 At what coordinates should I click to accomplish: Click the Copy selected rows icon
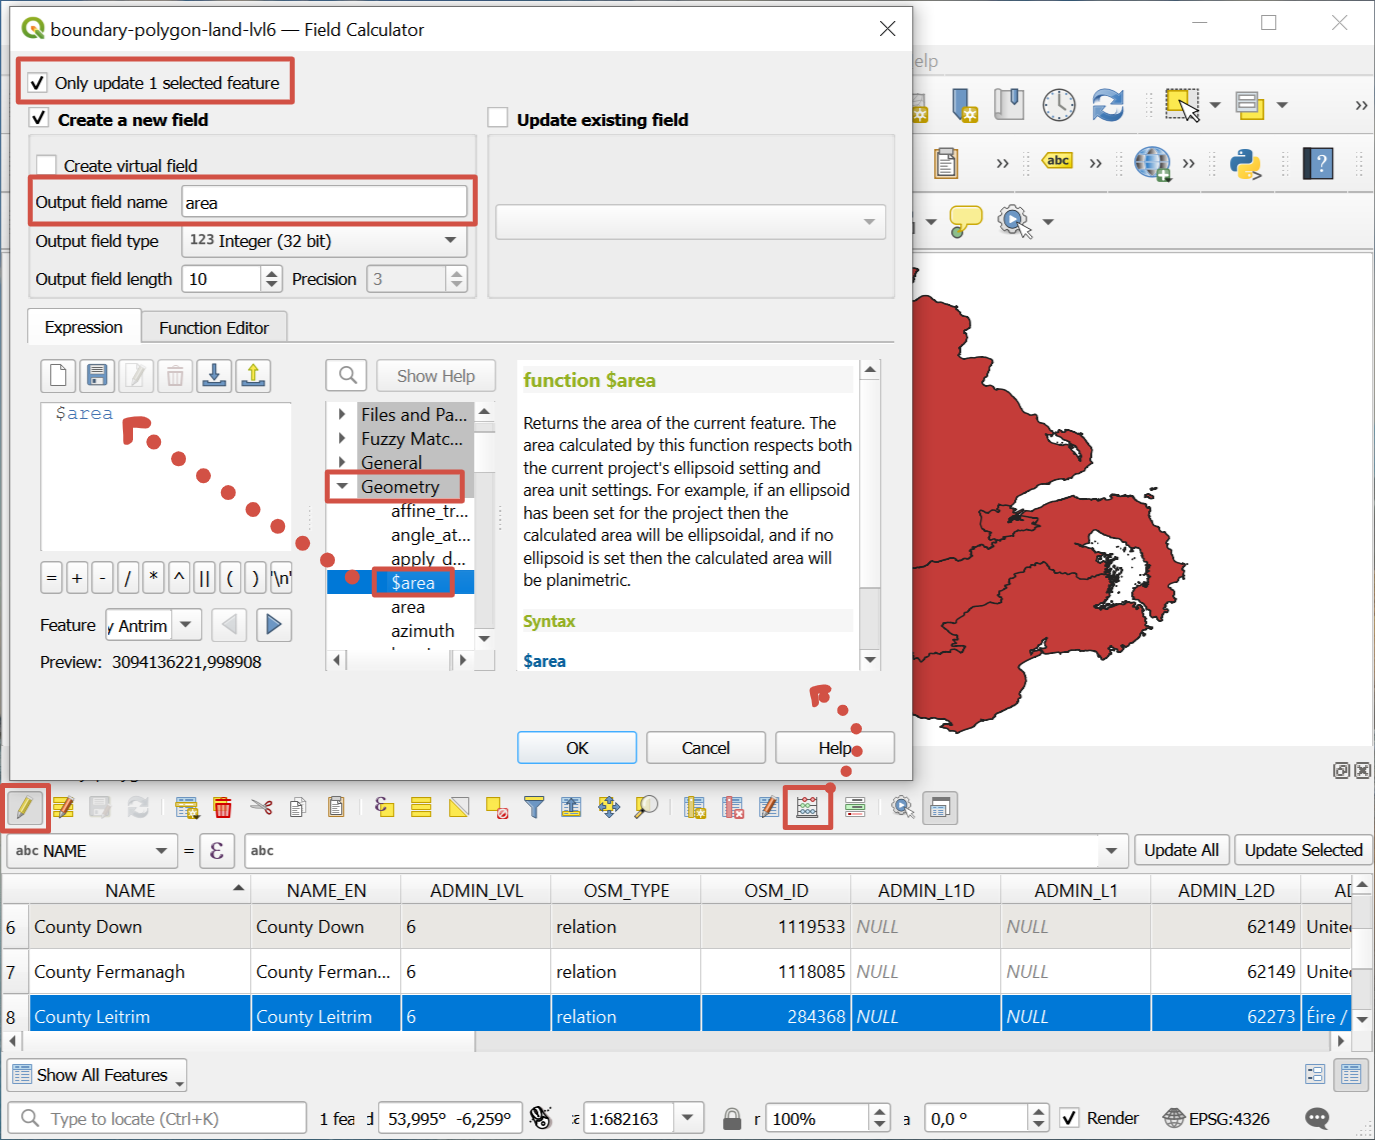pos(297,807)
